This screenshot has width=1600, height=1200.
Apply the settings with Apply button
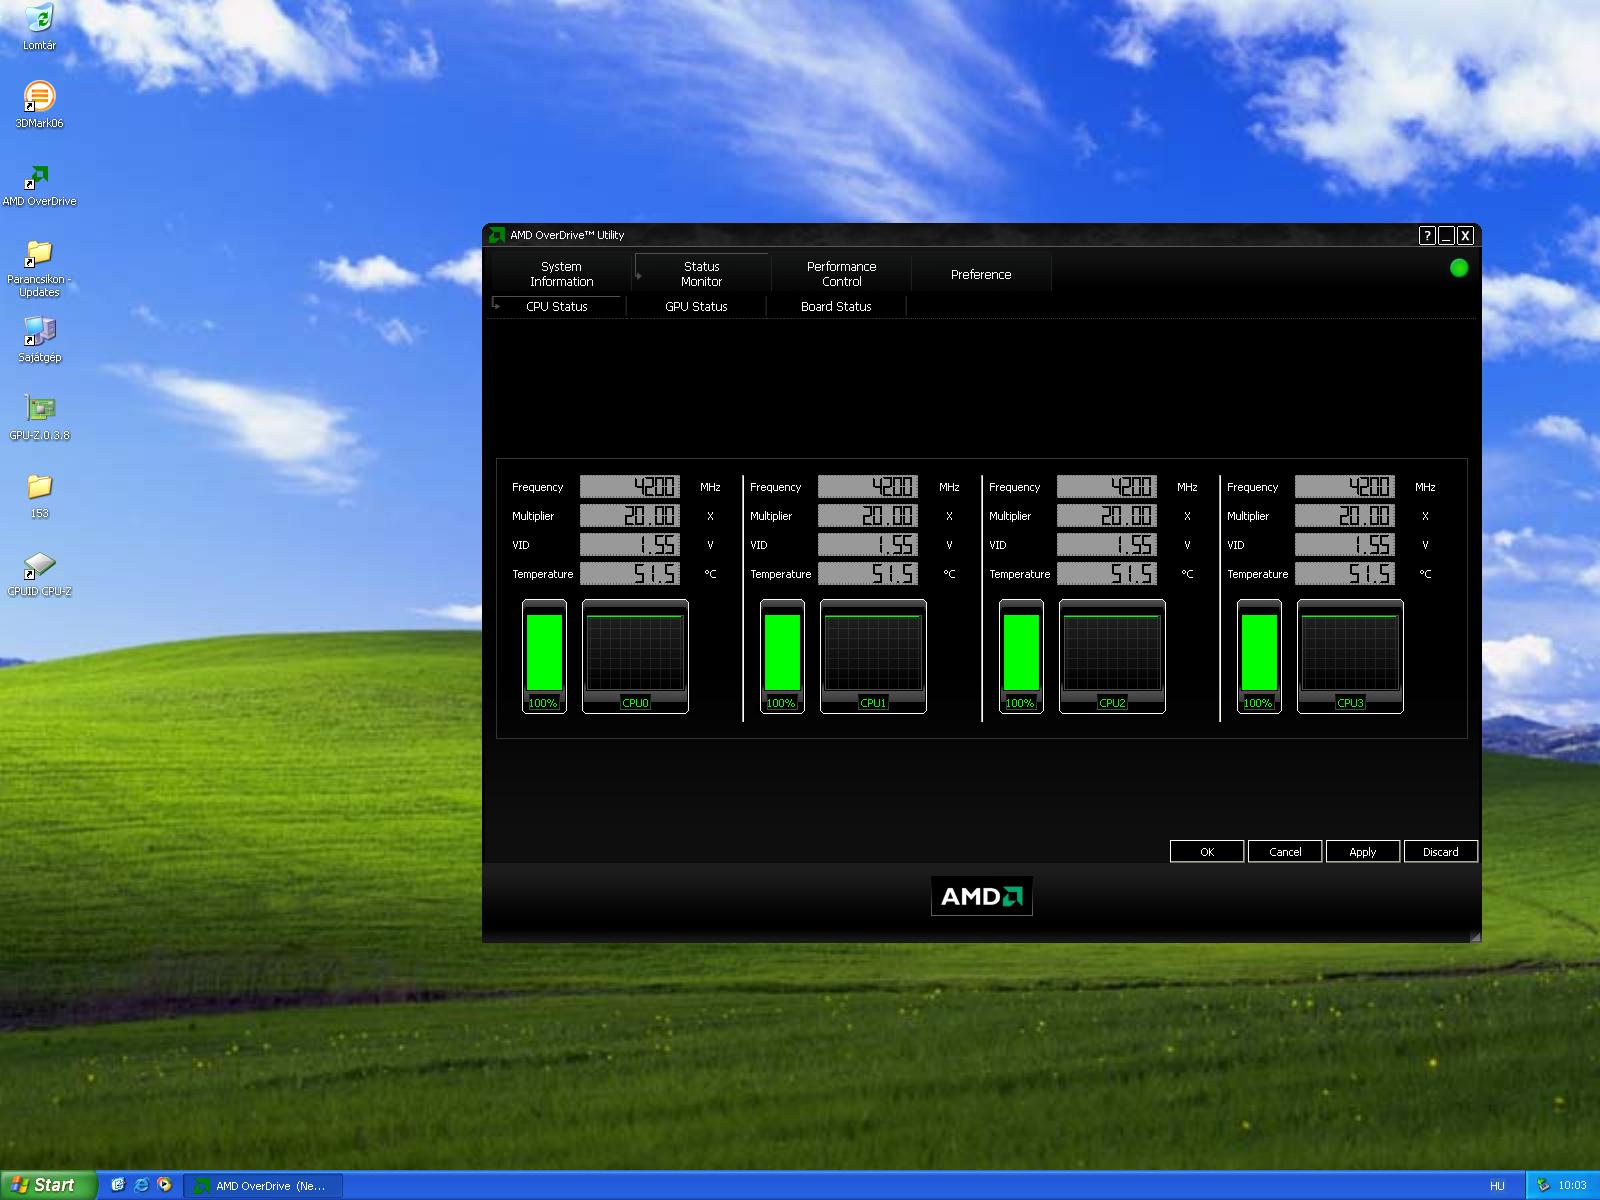click(1363, 852)
